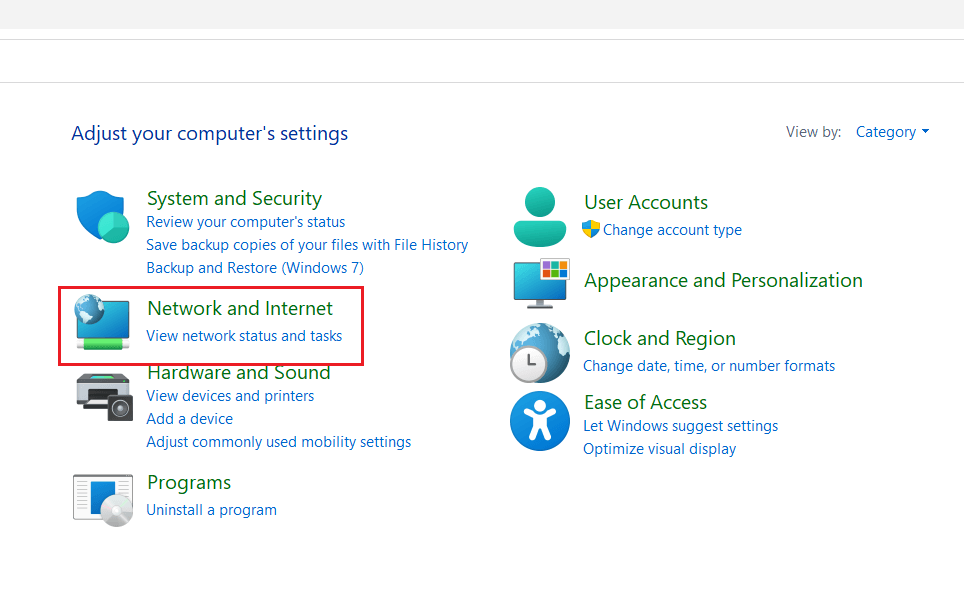Open Adjust commonly used mobility settings
Viewport: 964px width, 596px height.
278,441
